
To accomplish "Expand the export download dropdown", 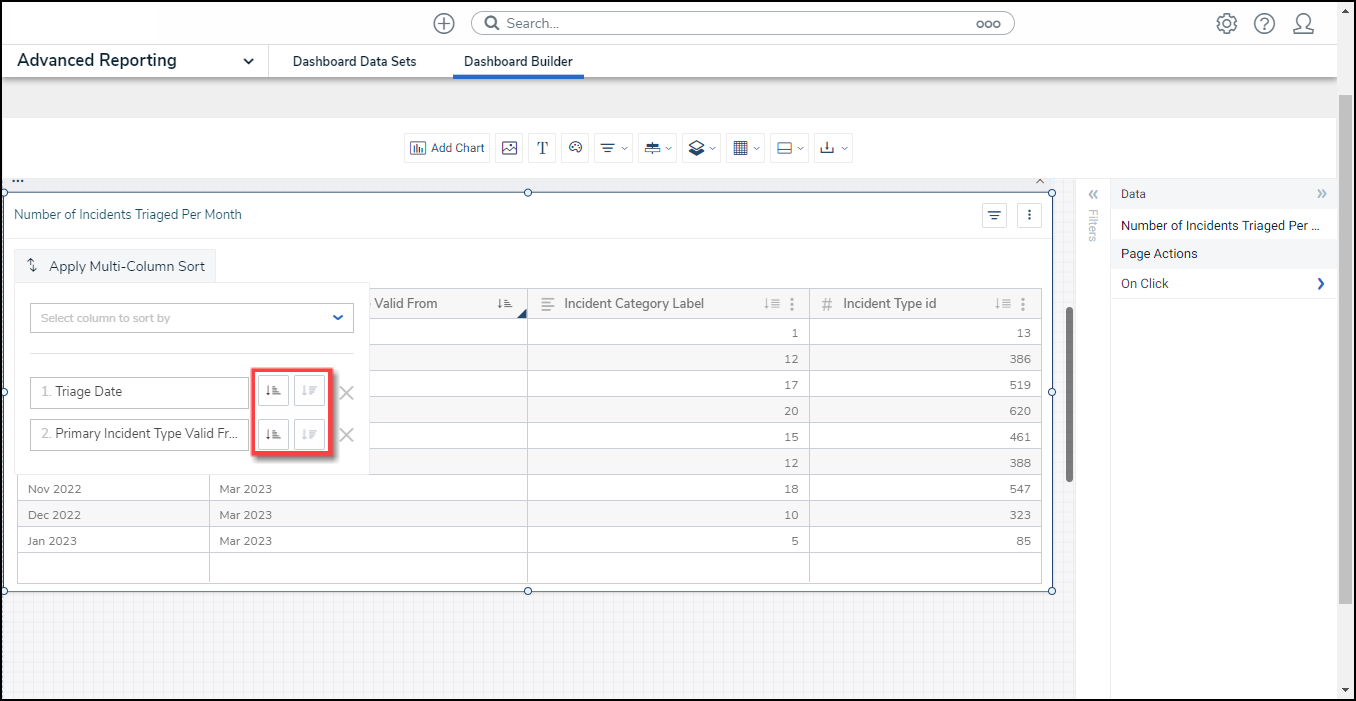I will pyautogui.click(x=832, y=148).
